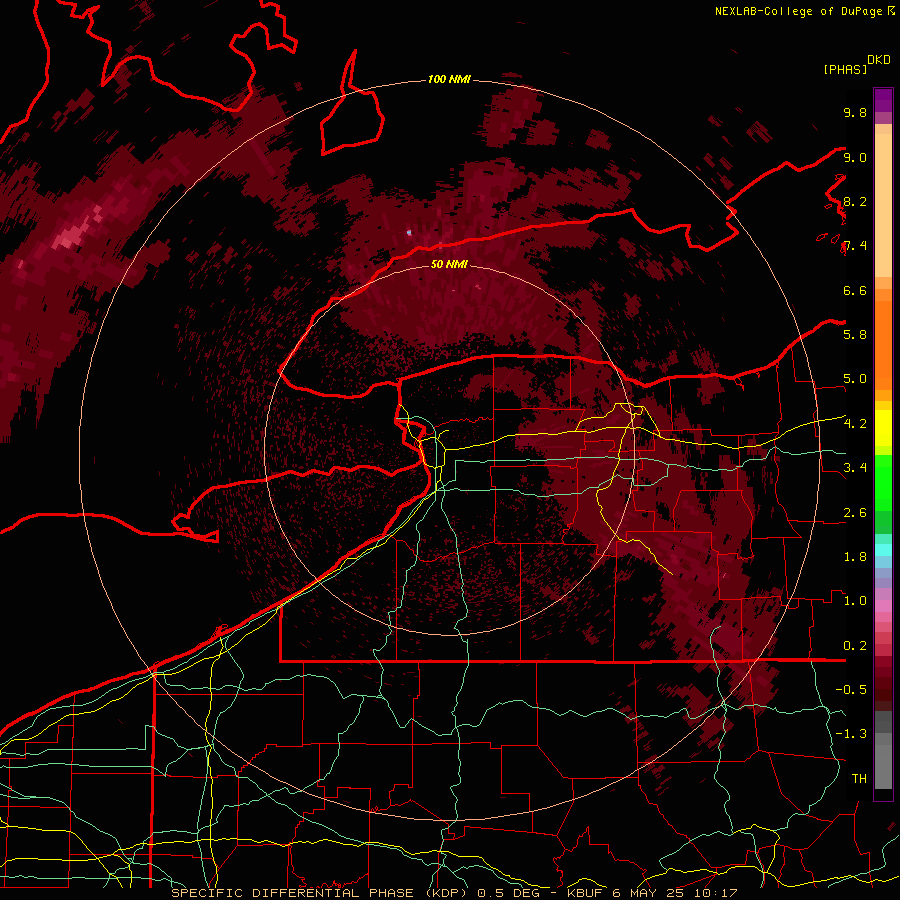Click the 5.8 scale value
The height and width of the screenshot is (900, 900).
tap(855, 335)
